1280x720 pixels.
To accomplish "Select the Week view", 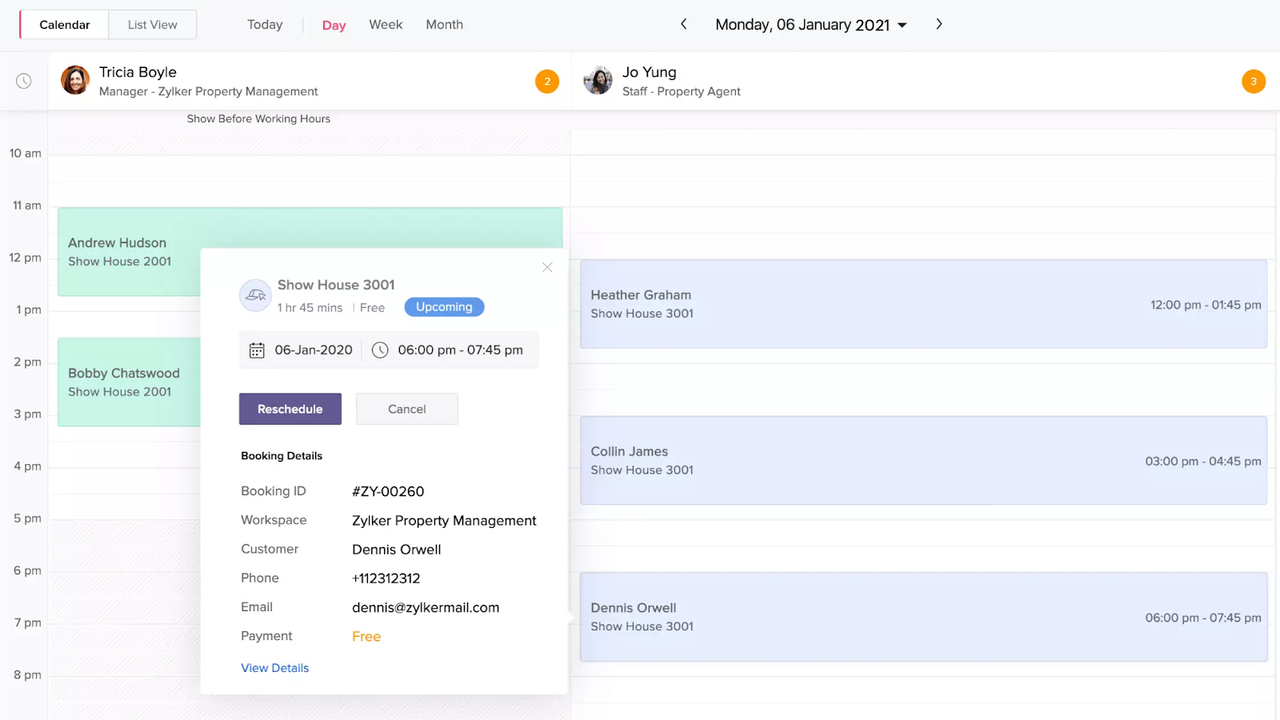I will point(385,25).
